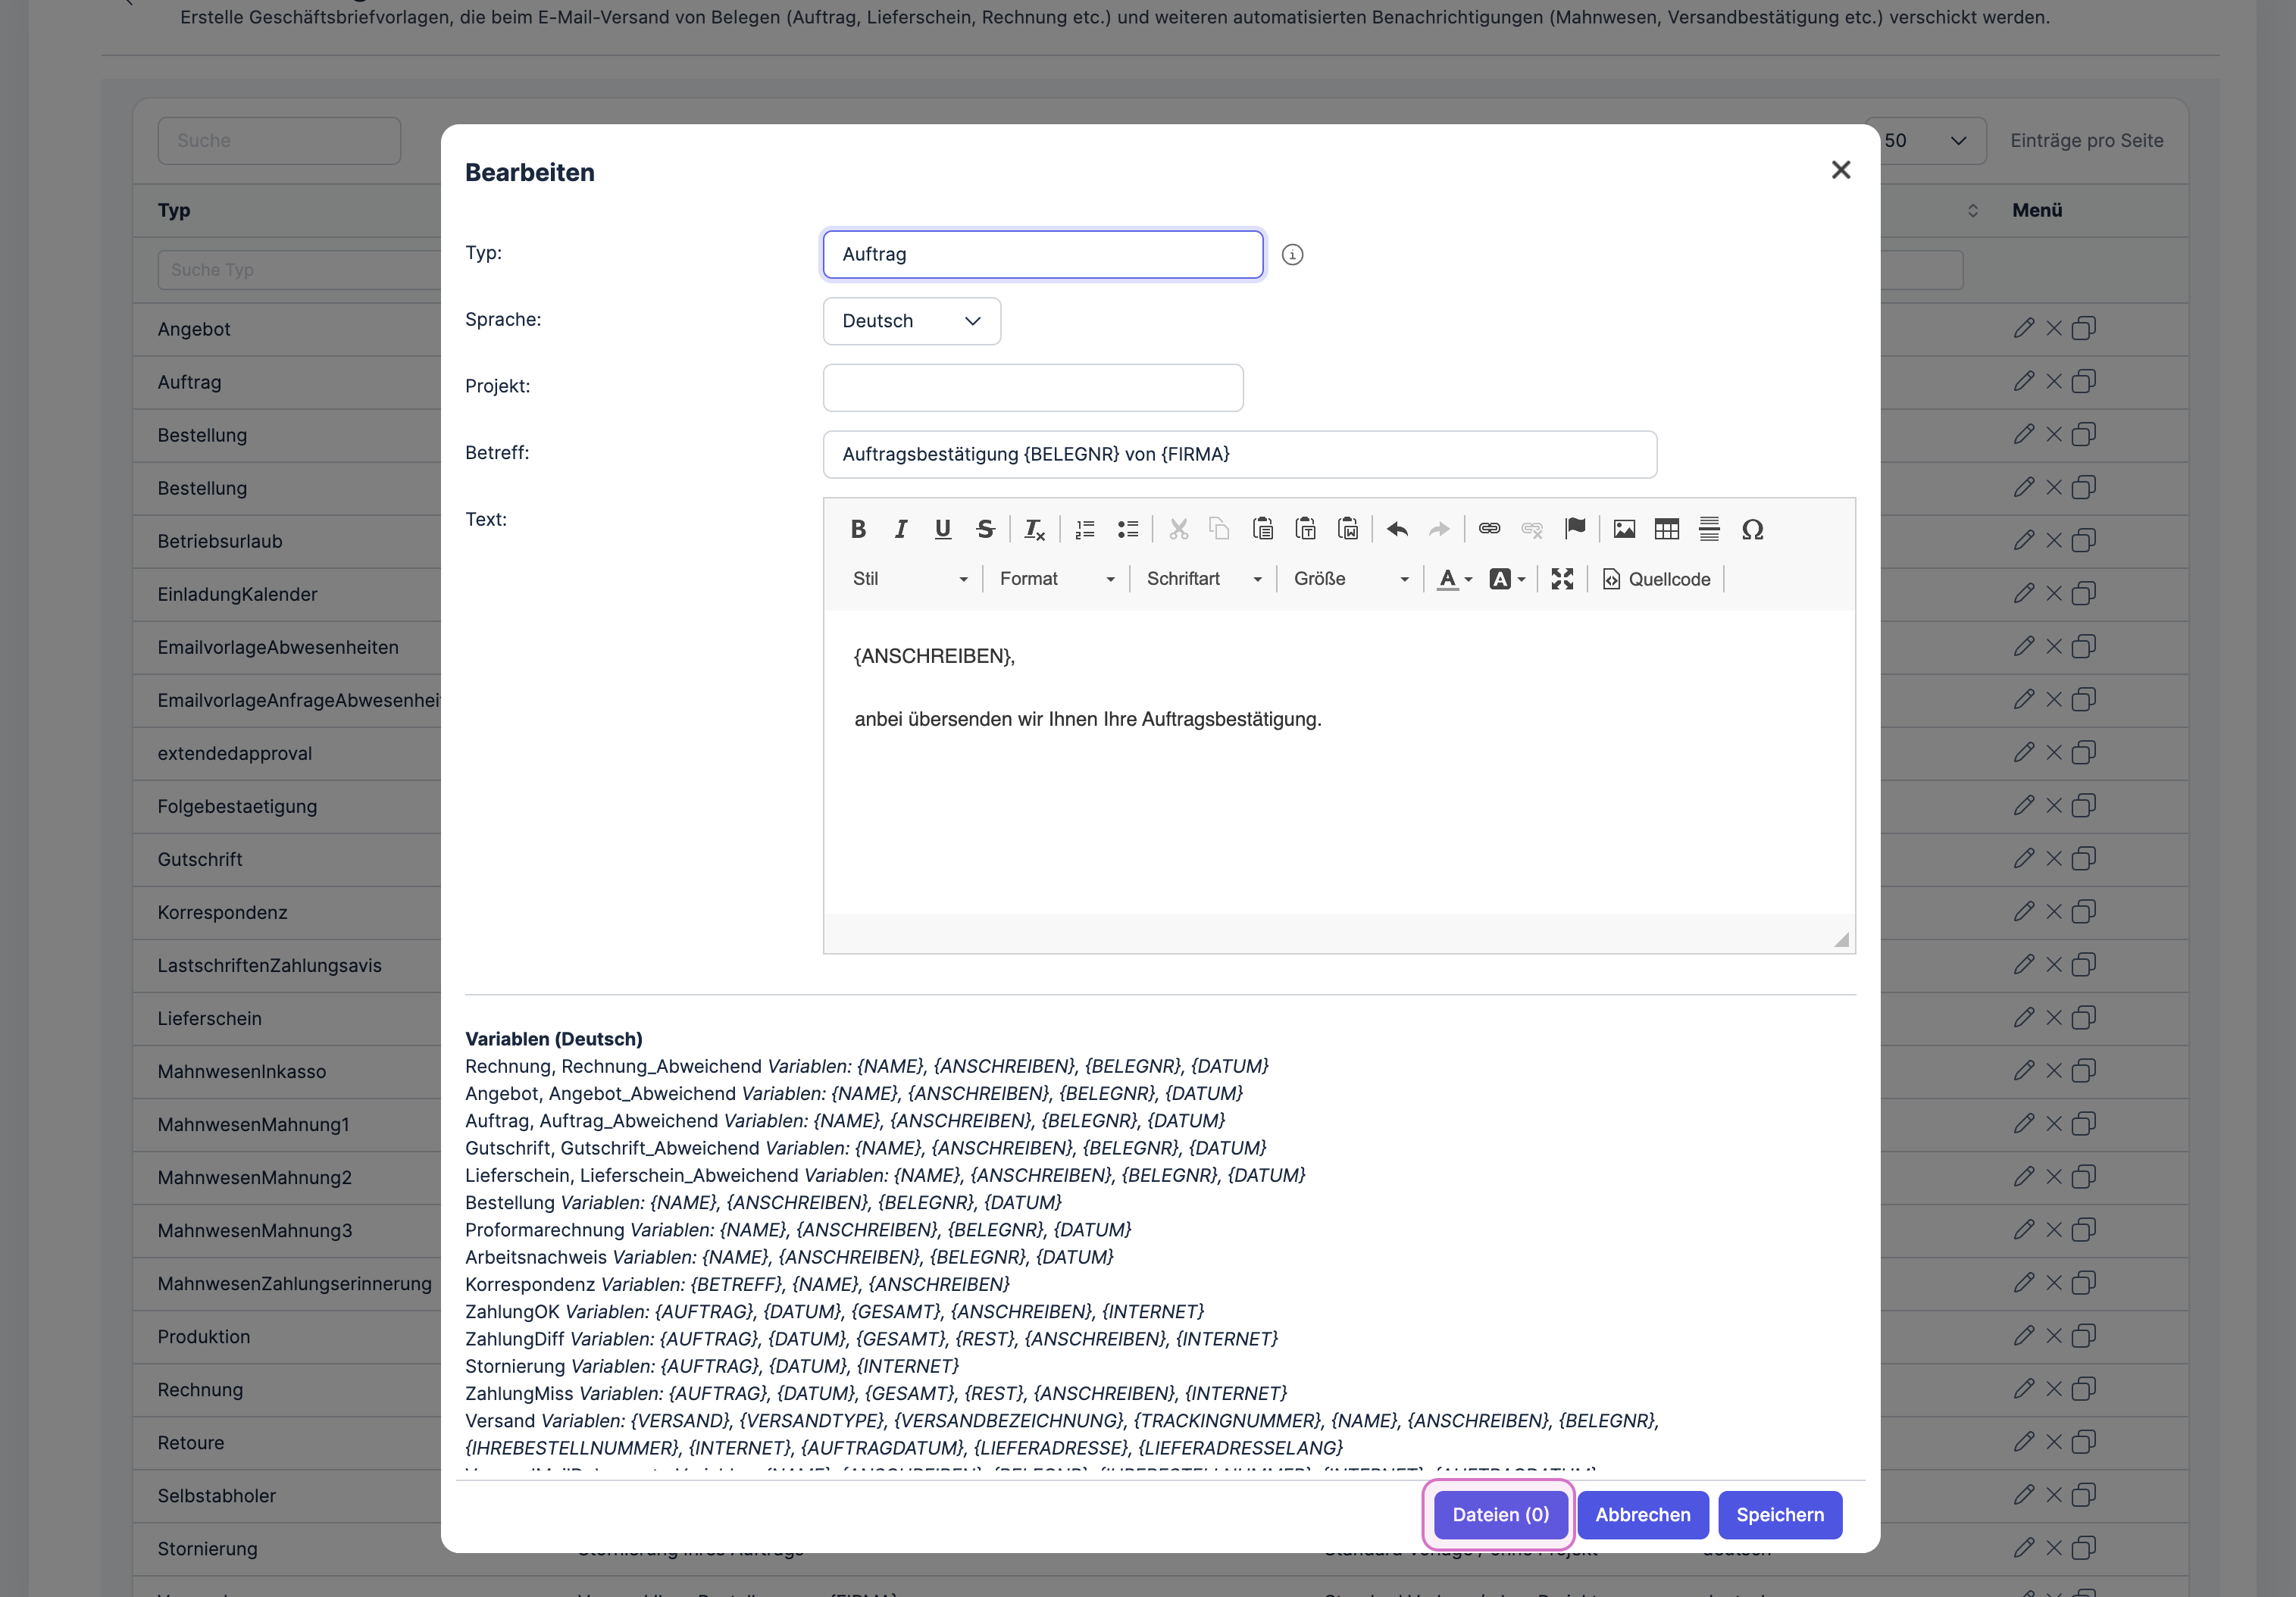Insert a link in the editor
The width and height of the screenshot is (2296, 1597).
(1489, 529)
